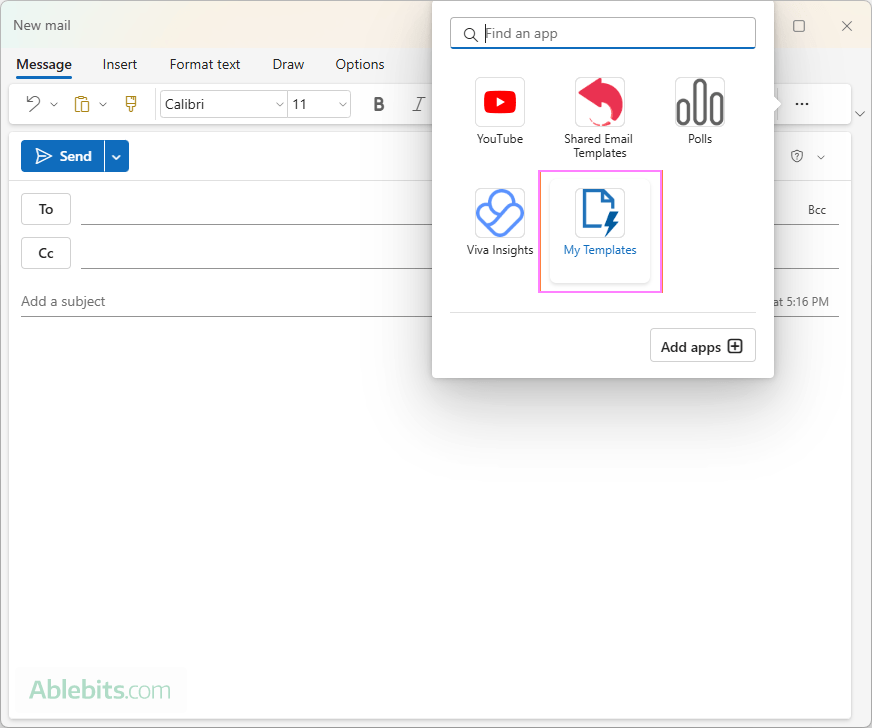Expand the Send options arrow
This screenshot has width=872, height=728.
(x=116, y=156)
